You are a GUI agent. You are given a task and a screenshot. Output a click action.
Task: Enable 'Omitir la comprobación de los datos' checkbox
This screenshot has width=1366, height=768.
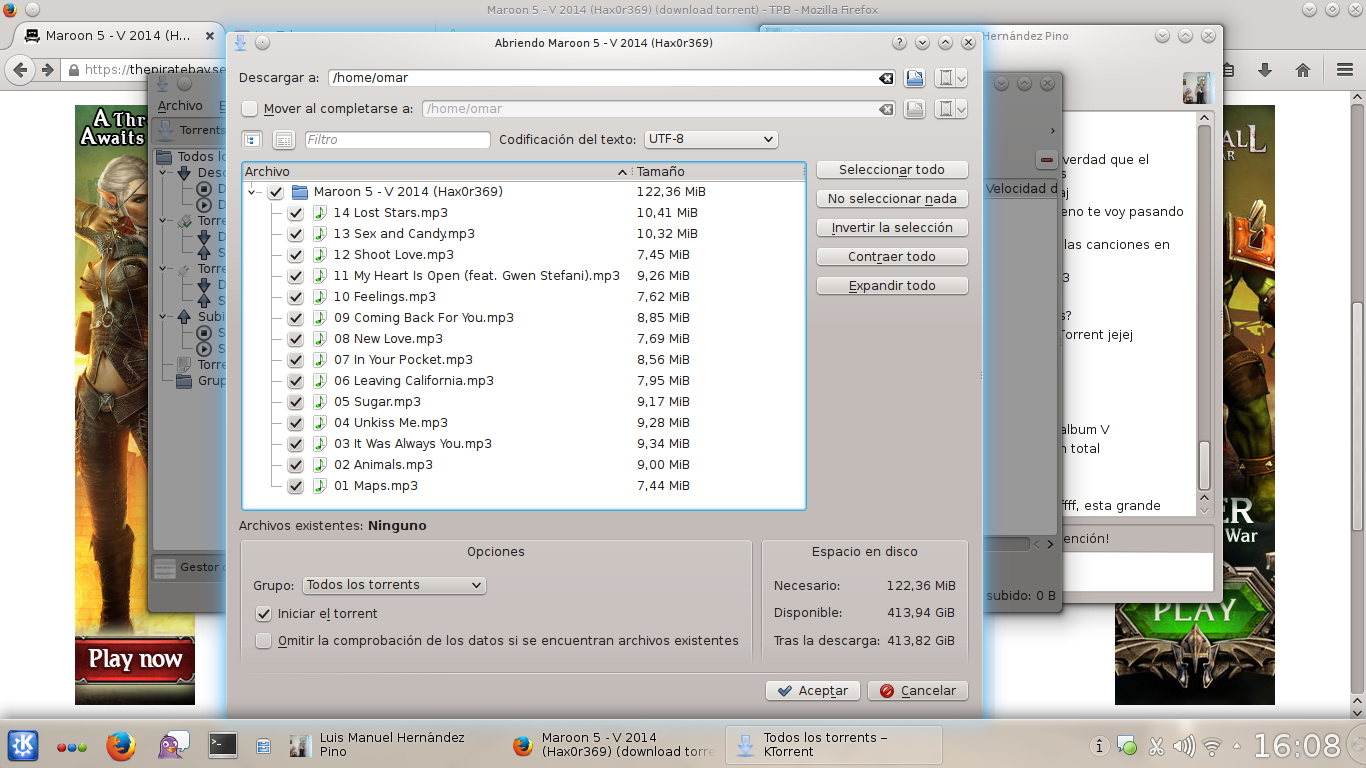[264, 641]
